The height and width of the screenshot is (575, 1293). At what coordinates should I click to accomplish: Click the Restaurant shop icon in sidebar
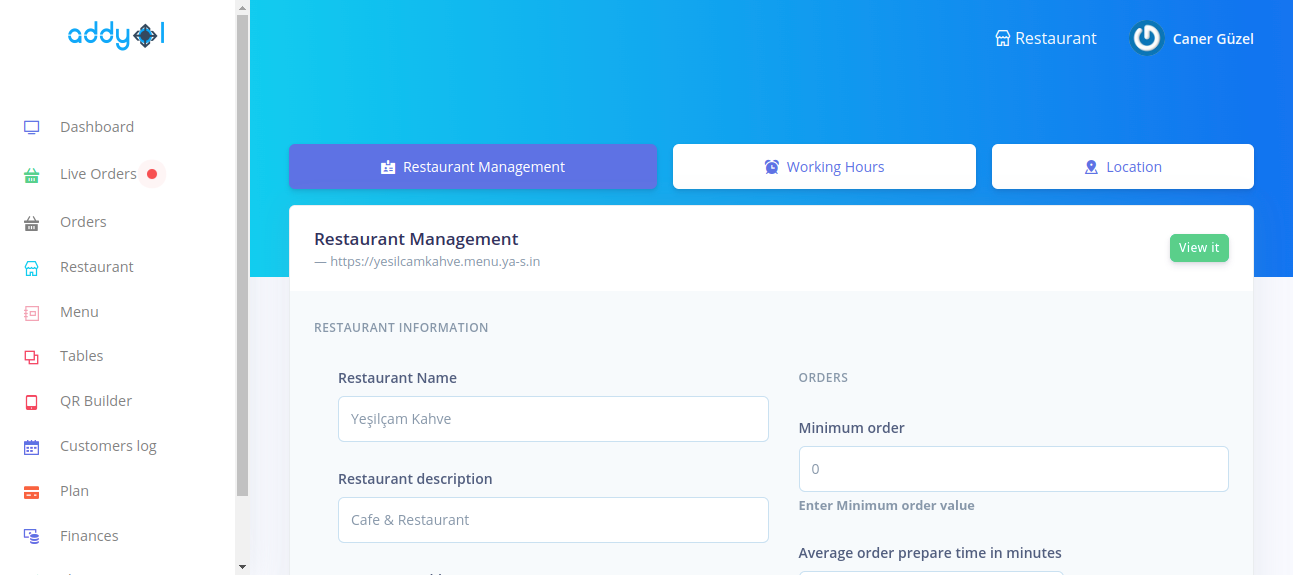(31, 268)
